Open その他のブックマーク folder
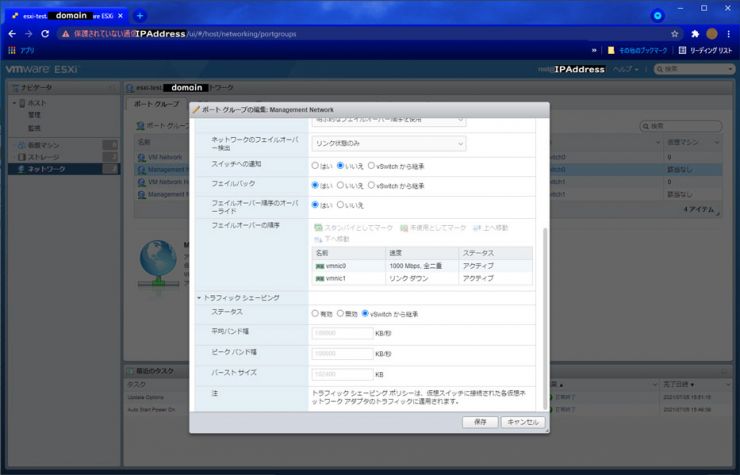The width and height of the screenshot is (740, 475). click(x=638, y=50)
